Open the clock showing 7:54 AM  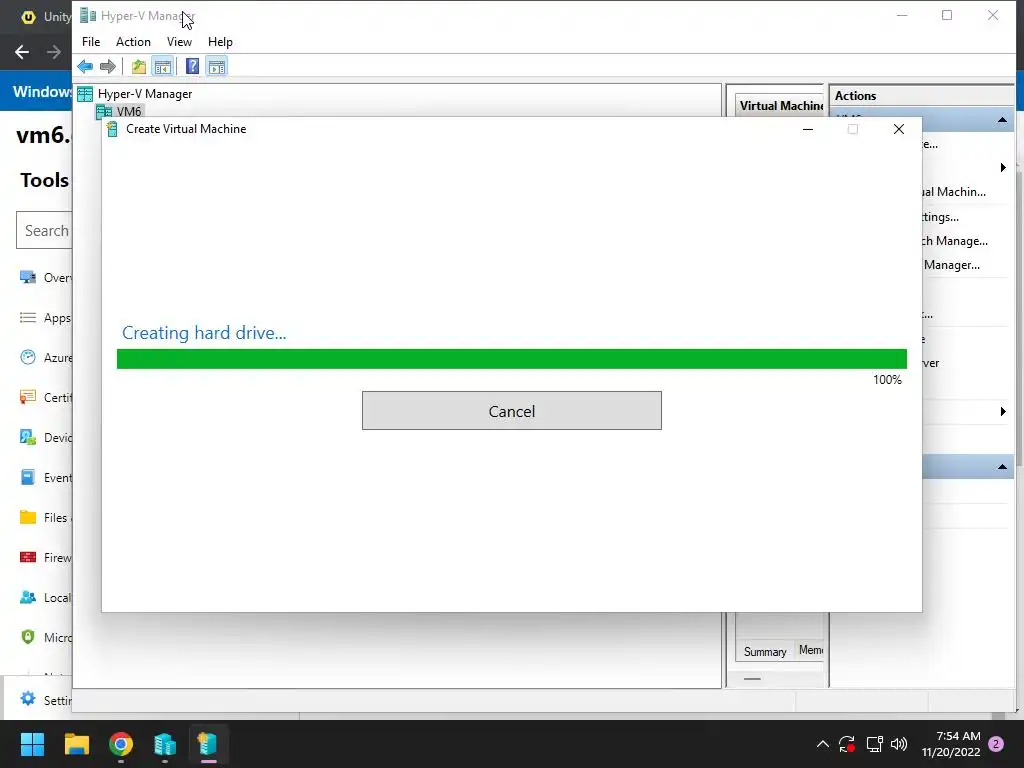tap(951, 744)
